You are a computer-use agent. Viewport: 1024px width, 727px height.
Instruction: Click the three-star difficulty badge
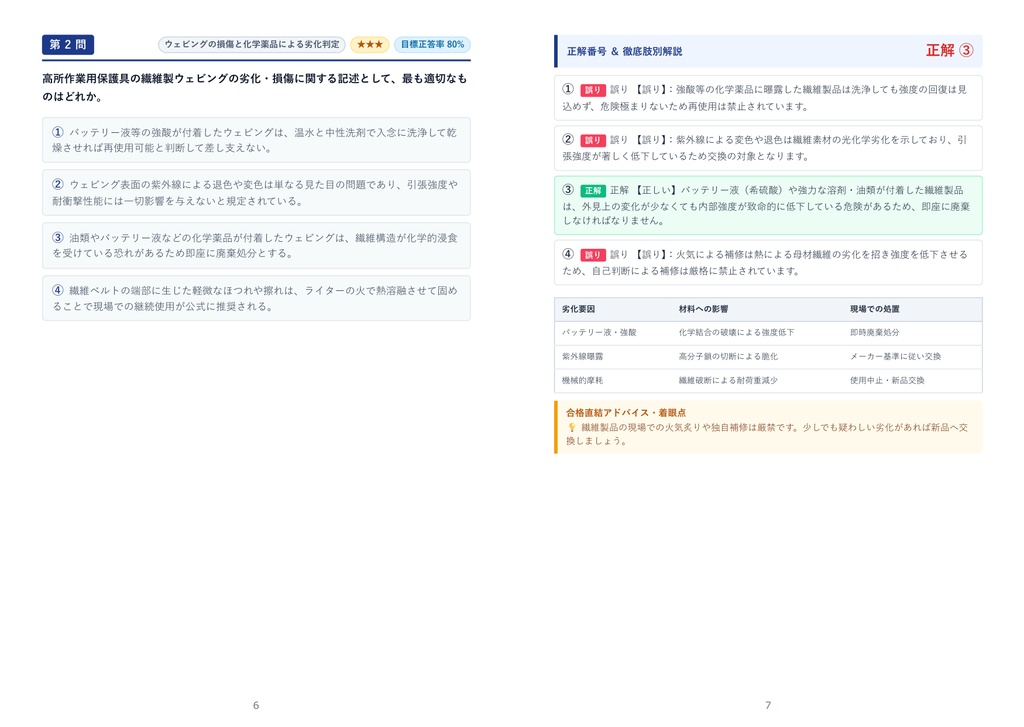[x=370, y=44]
